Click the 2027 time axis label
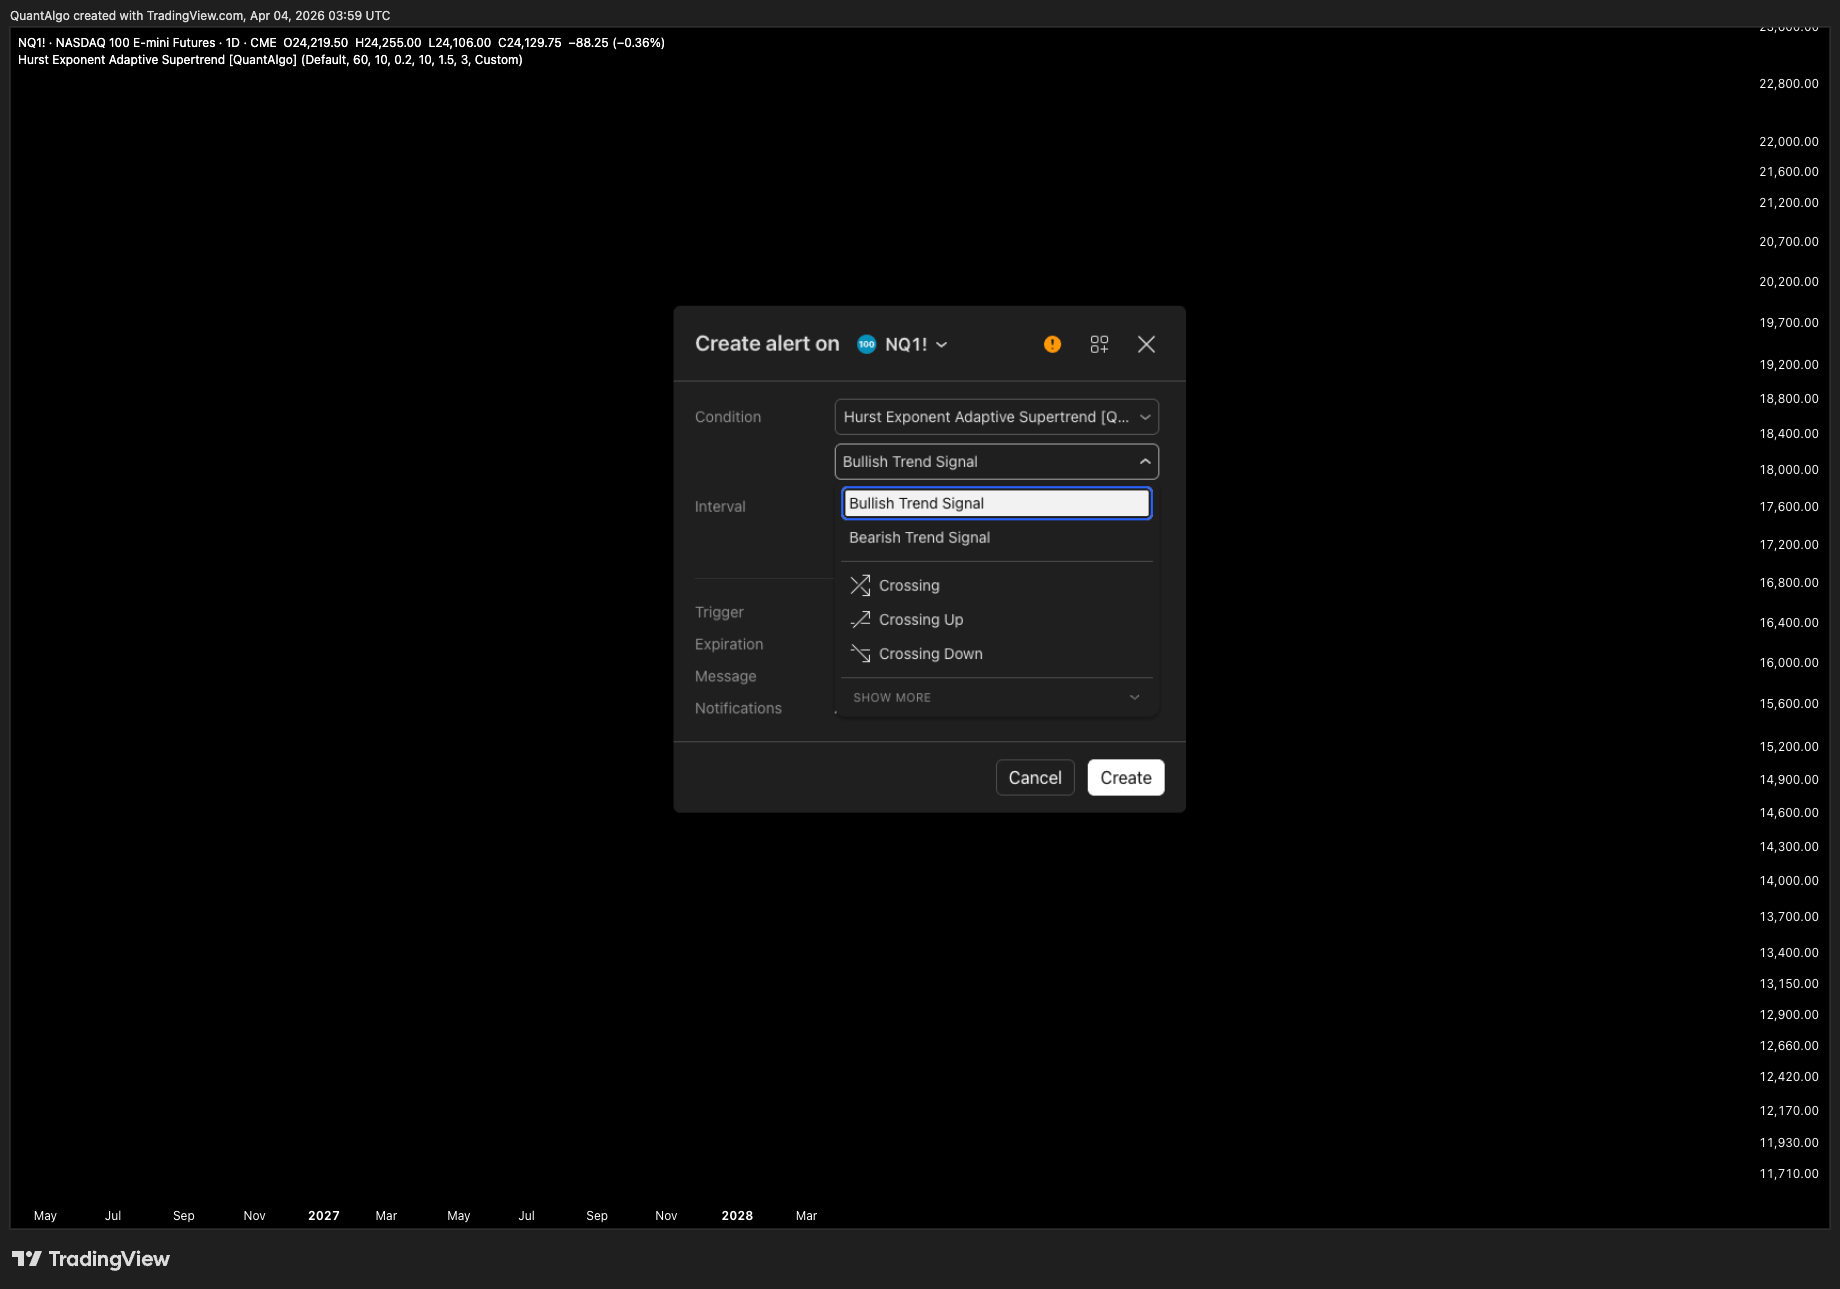Image resolution: width=1840 pixels, height=1289 pixels. (x=323, y=1216)
